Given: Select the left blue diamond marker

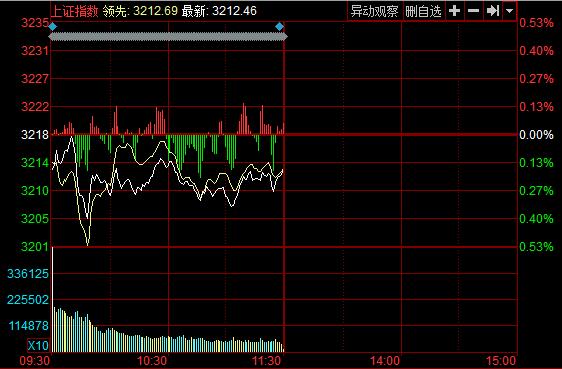Looking at the screenshot, I should [53, 27].
